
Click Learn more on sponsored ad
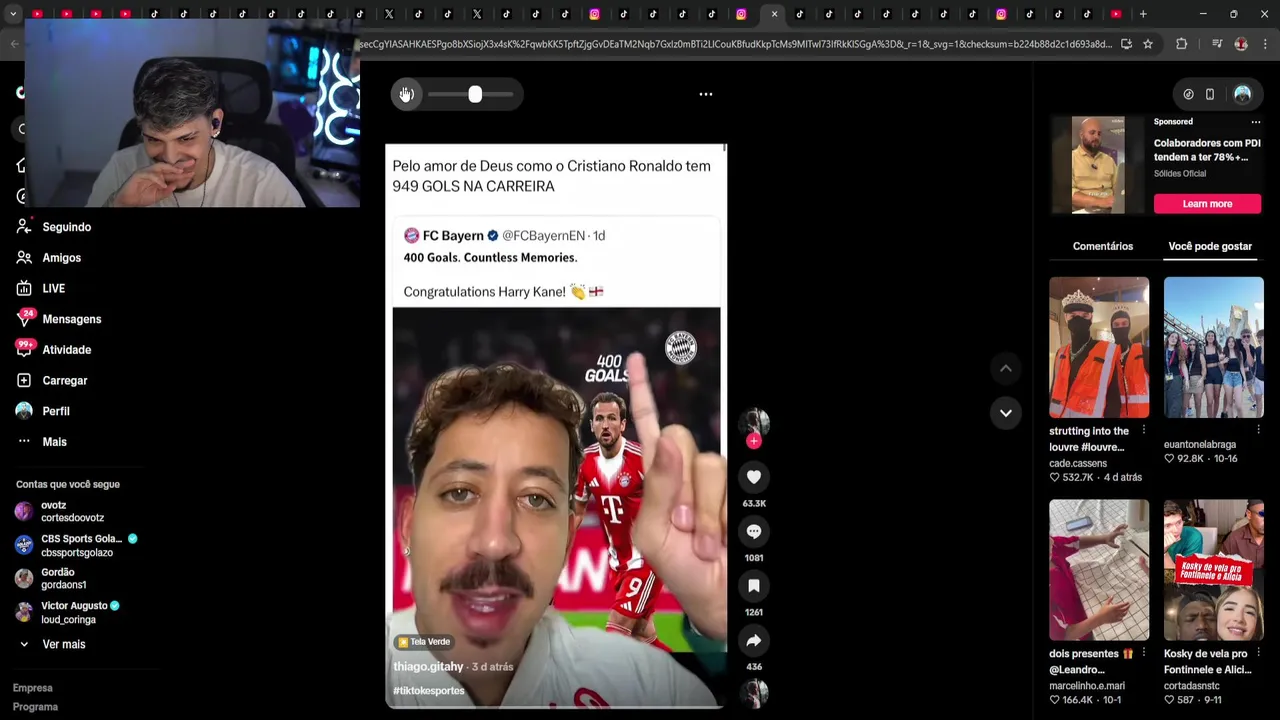click(x=1207, y=204)
